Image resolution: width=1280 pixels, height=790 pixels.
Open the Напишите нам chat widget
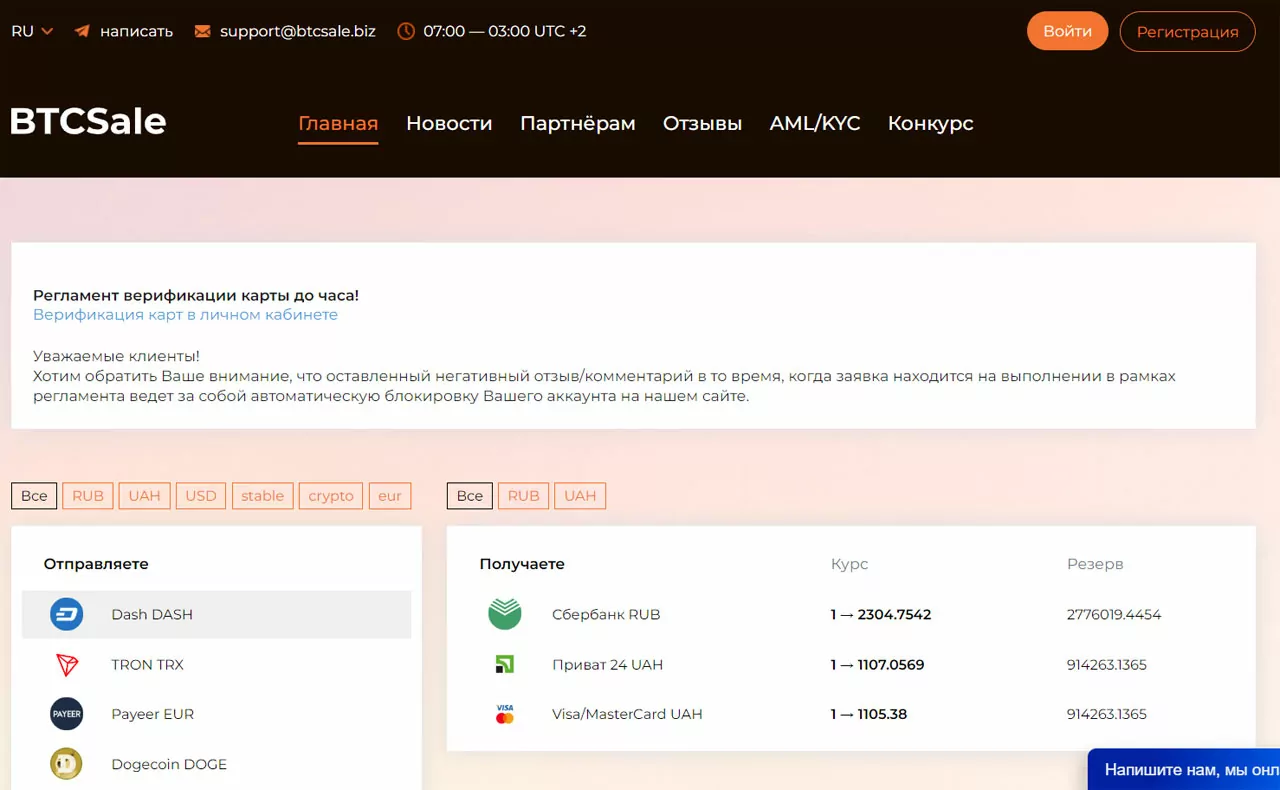click(1184, 769)
